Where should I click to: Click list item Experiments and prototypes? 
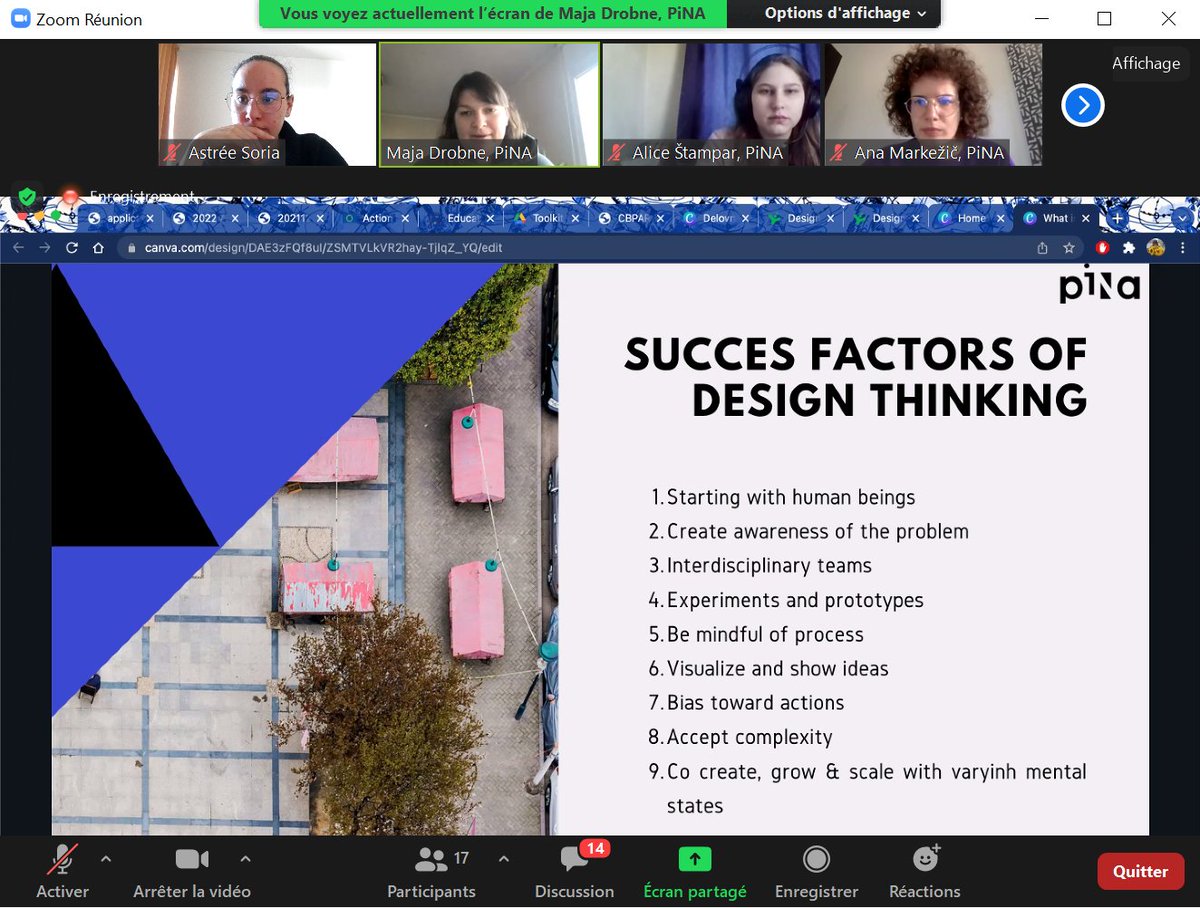tap(795, 600)
